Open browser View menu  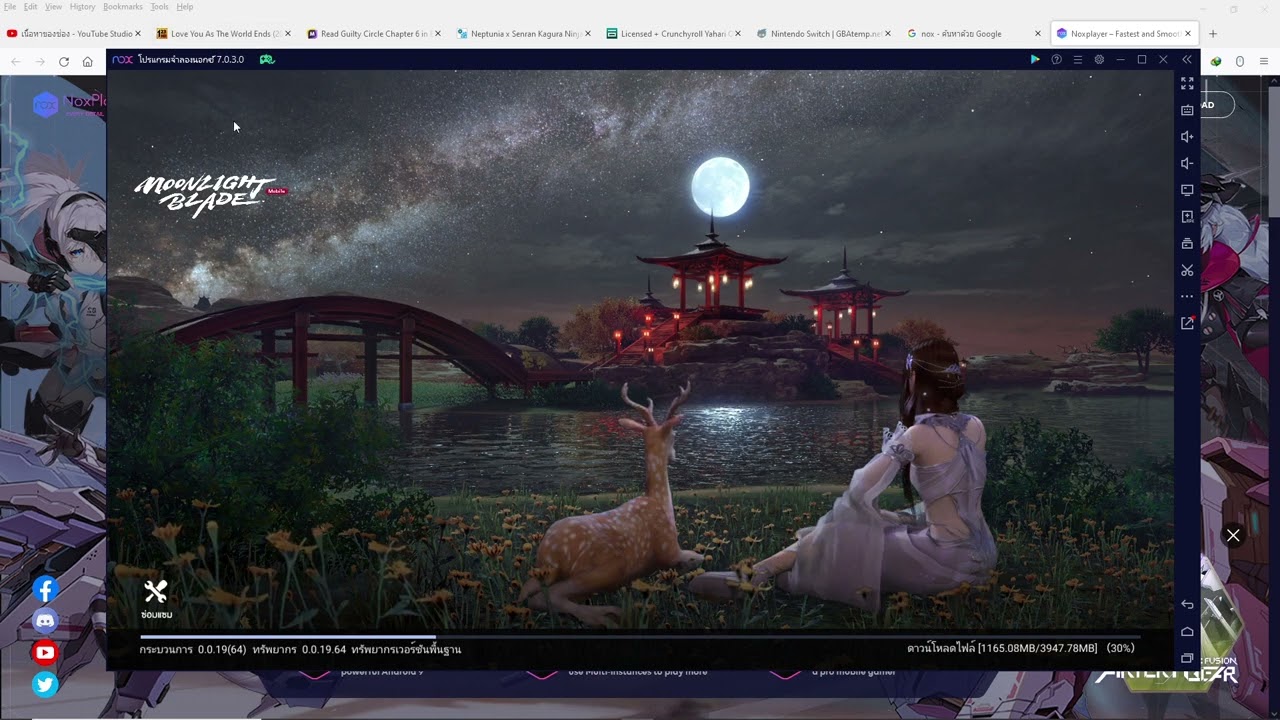(54, 7)
